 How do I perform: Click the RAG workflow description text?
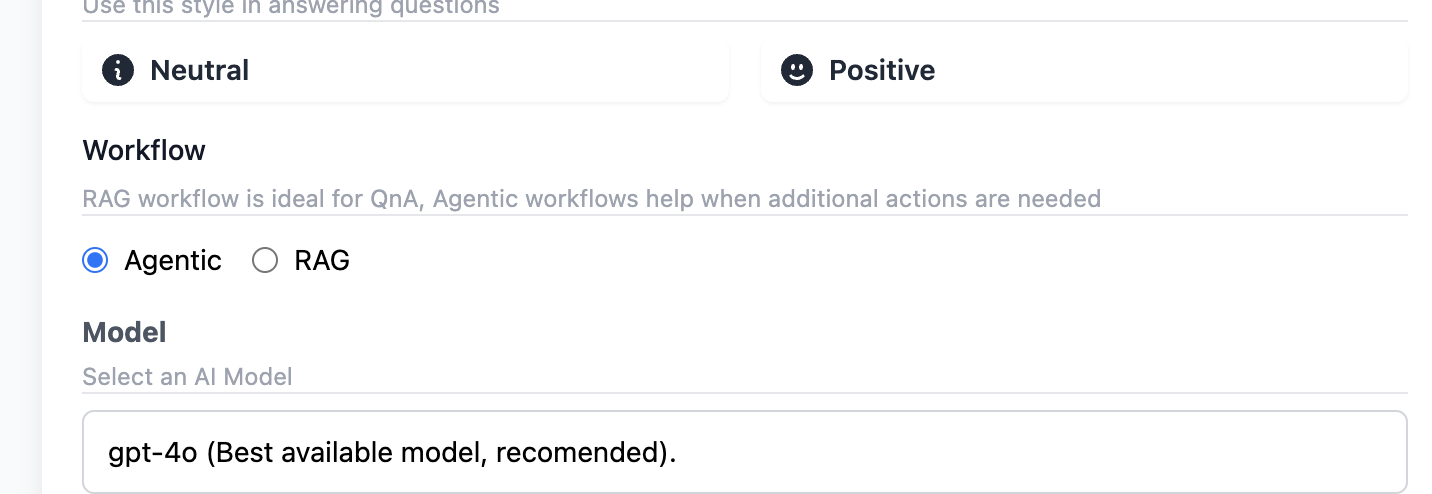pyautogui.click(x=591, y=198)
